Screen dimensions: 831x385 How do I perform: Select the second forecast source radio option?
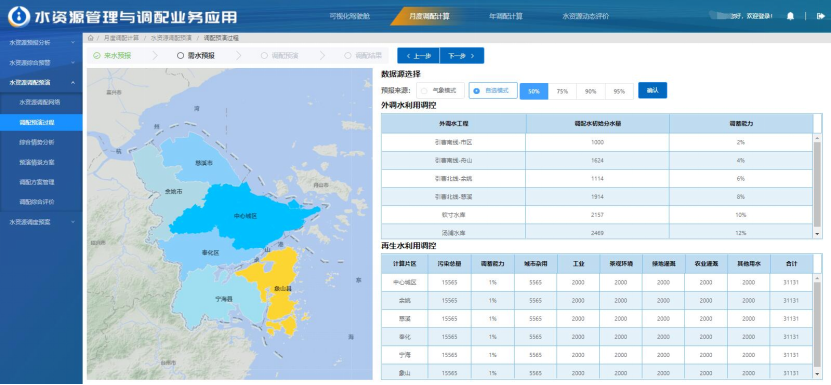pyautogui.click(x=493, y=91)
